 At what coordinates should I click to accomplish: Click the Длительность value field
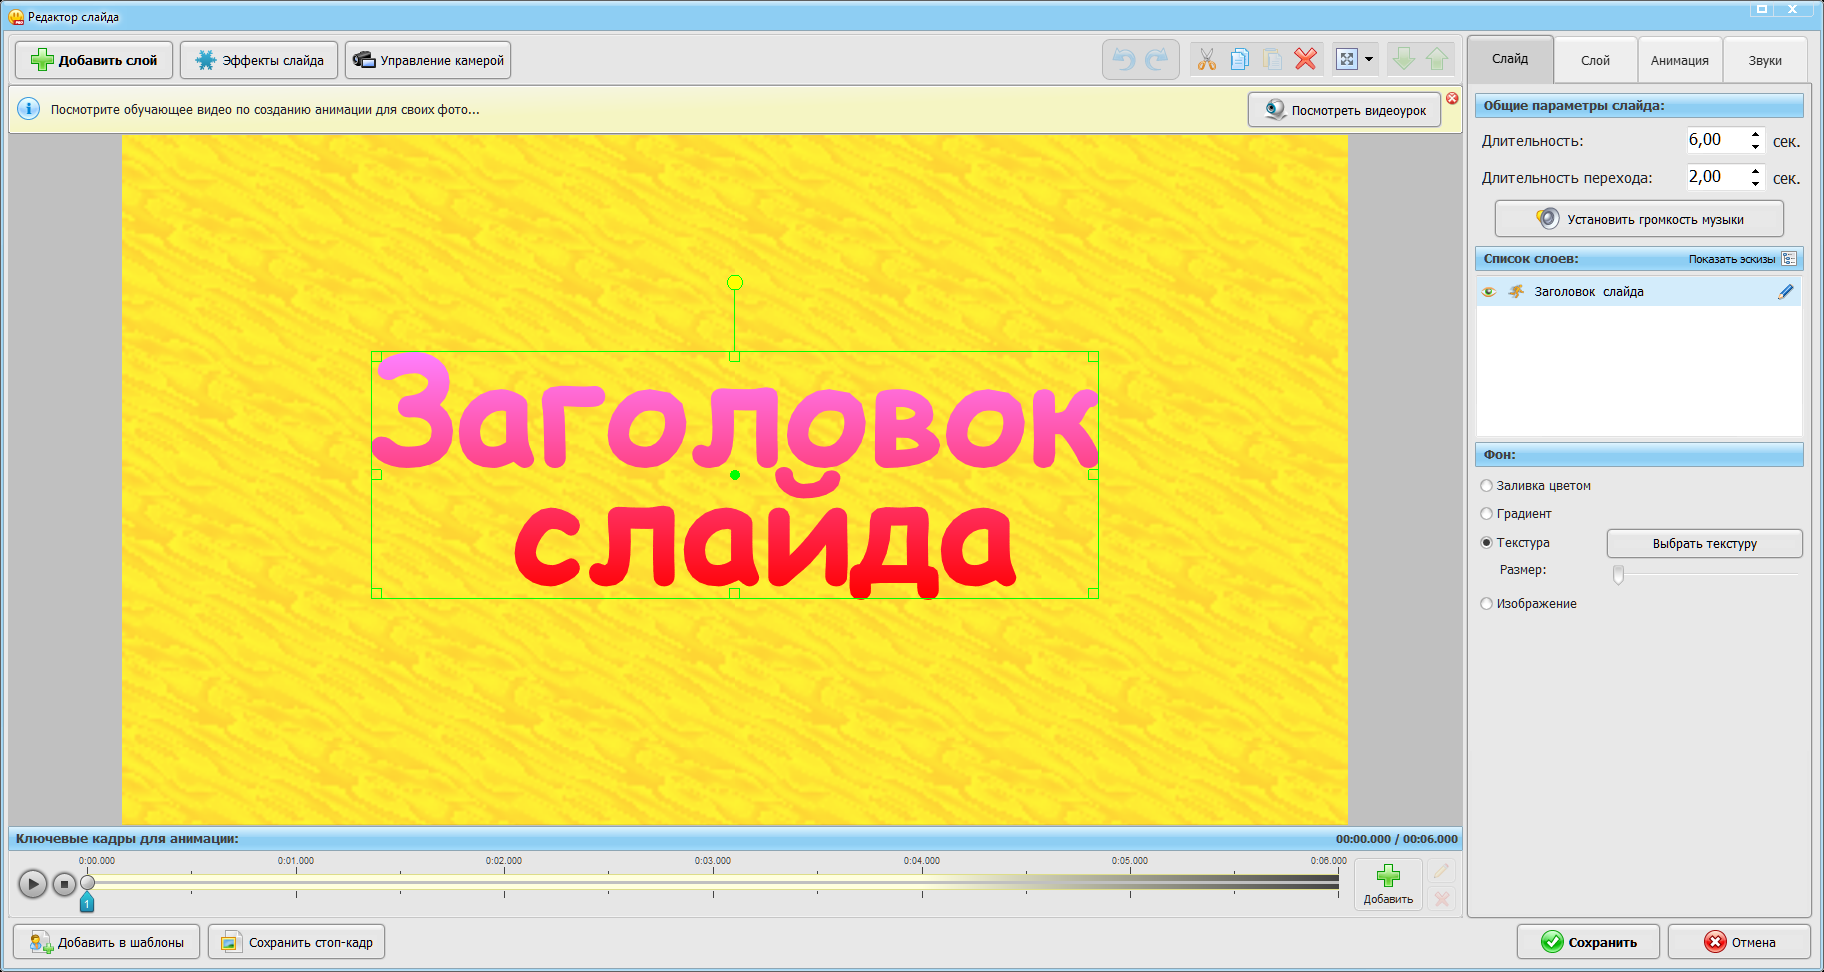pos(1715,140)
